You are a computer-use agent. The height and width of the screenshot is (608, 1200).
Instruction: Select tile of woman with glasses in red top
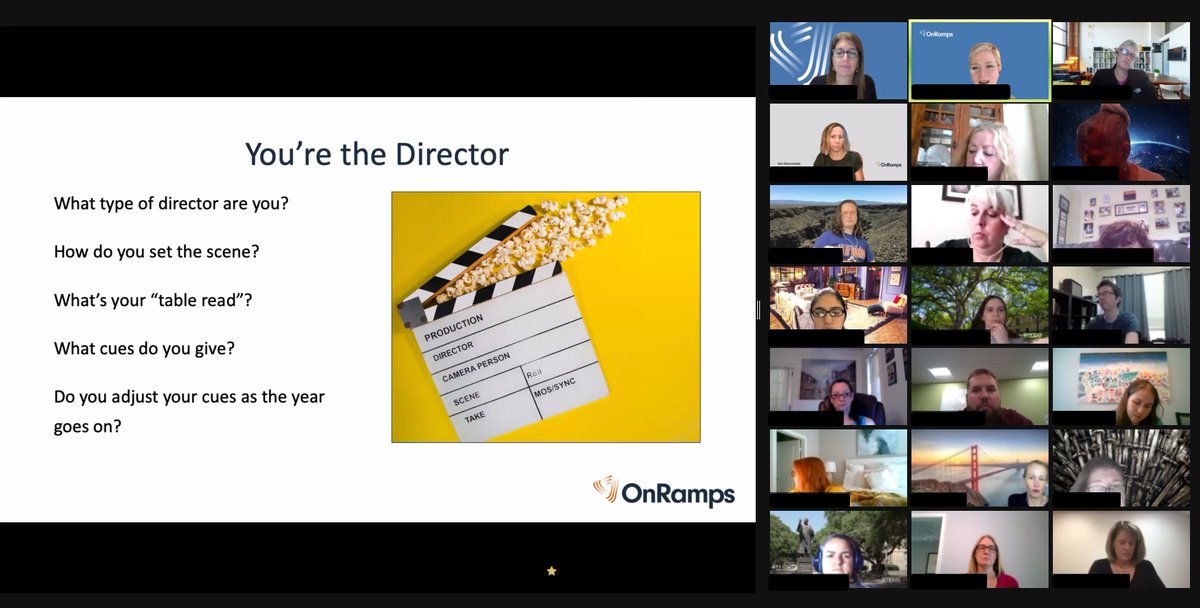980,549
